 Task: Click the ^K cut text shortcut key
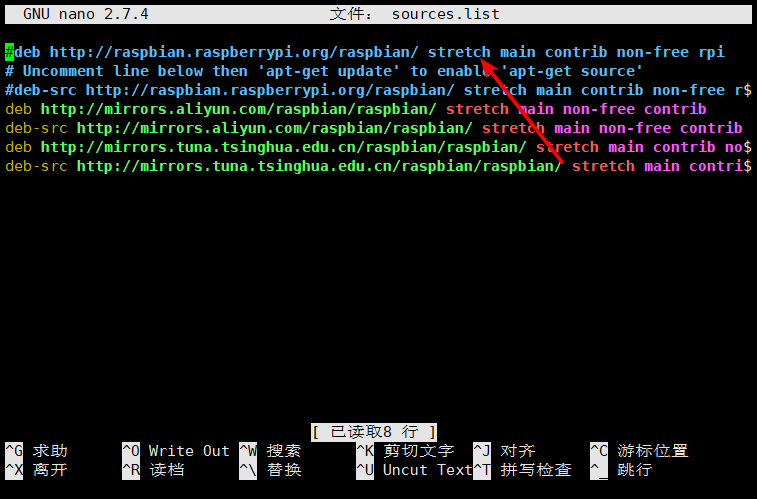pos(365,451)
